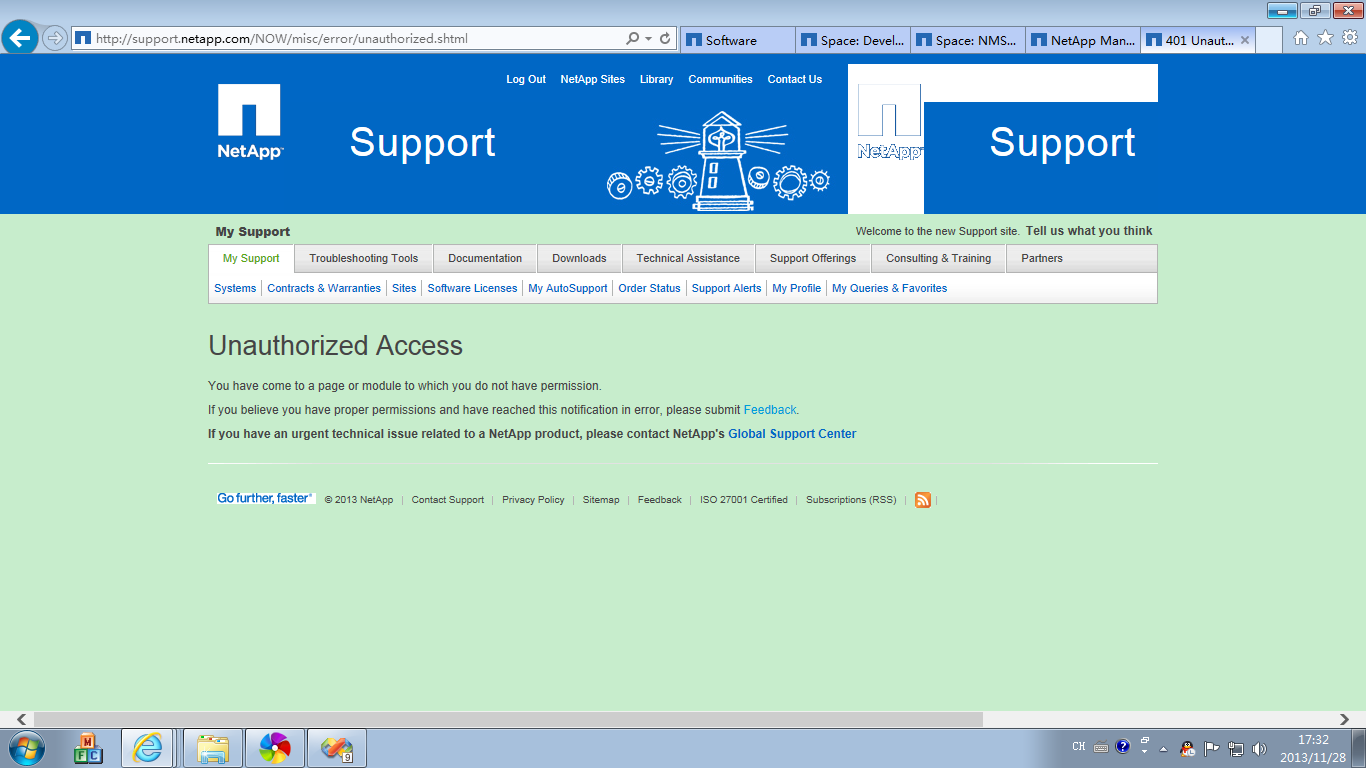Click the volume speaker tray icon
1366x768 pixels.
coord(1259,748)
